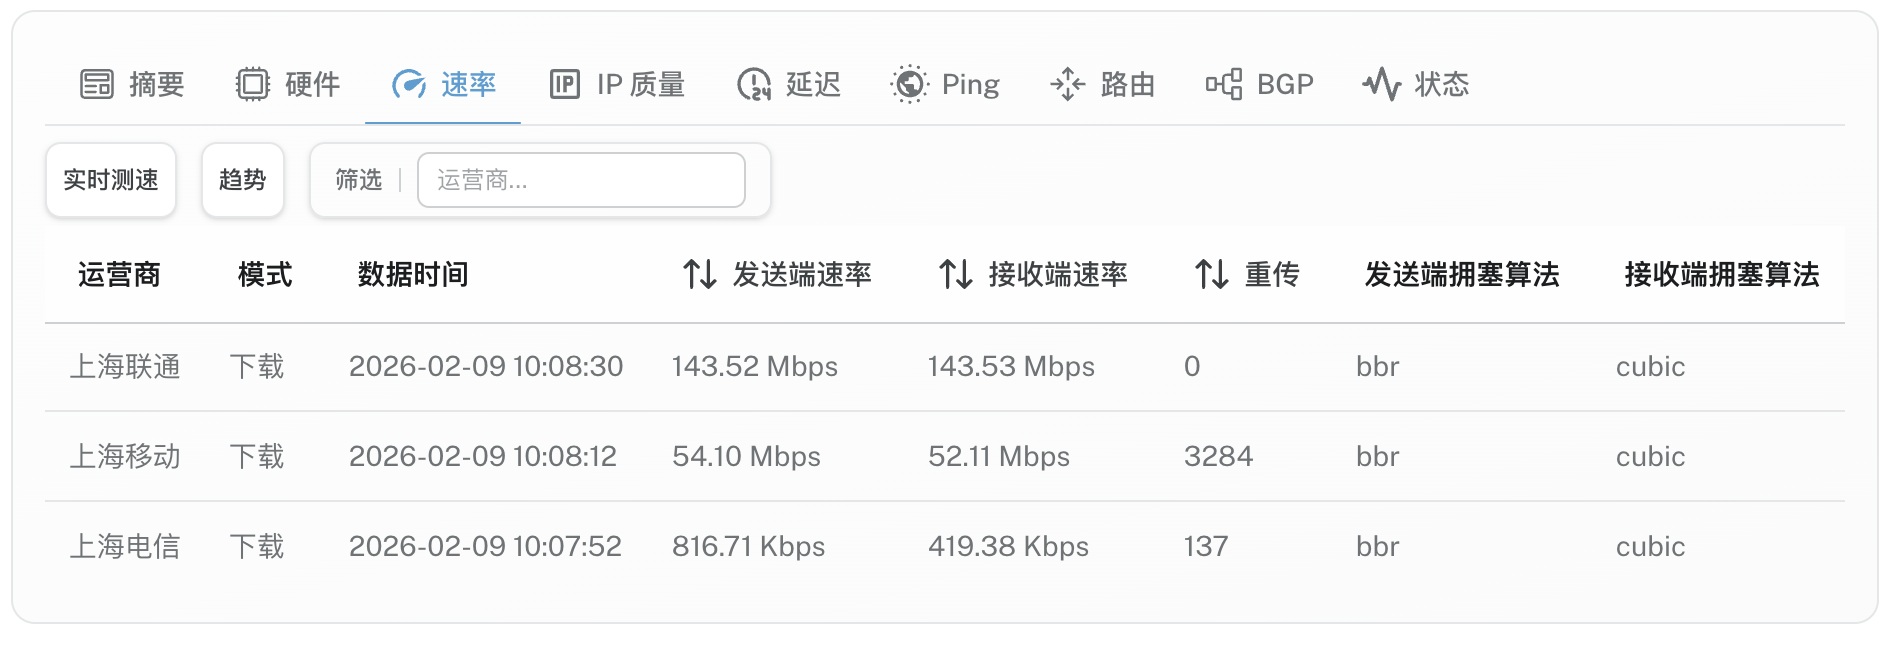Click the Hardware (硬件) chip icon
This screenshot has width=1902, height=650.
(x=253, y=84)
